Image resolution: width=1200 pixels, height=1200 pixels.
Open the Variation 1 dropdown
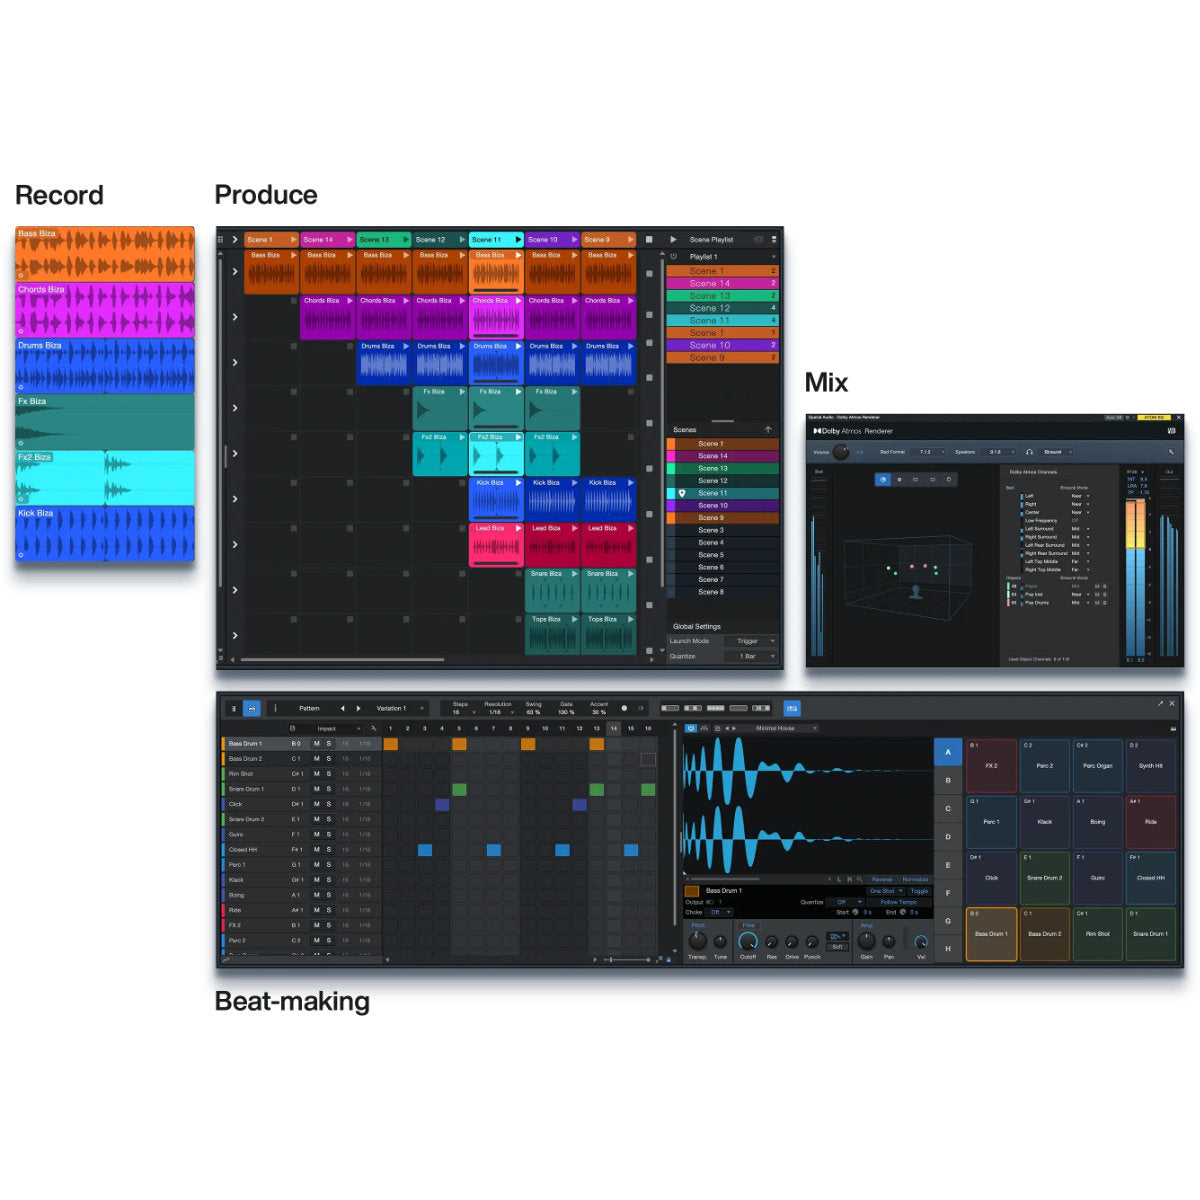click(x=400, y=708)
